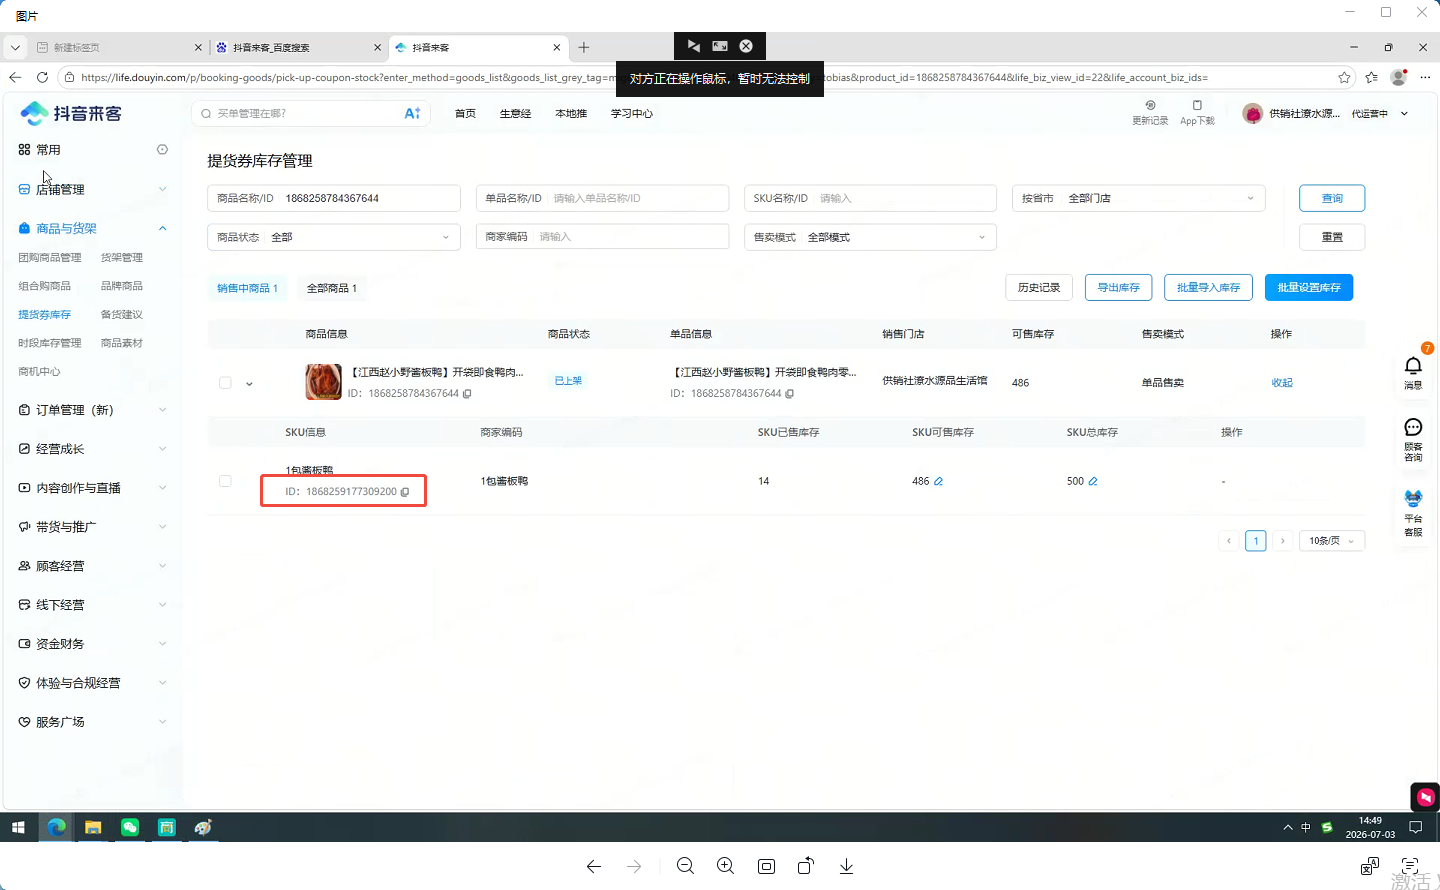Screen dimensions: 1440x890
Task: Click the fit-to-window icon in viewer toolbar
Action: tap(766, 866)
